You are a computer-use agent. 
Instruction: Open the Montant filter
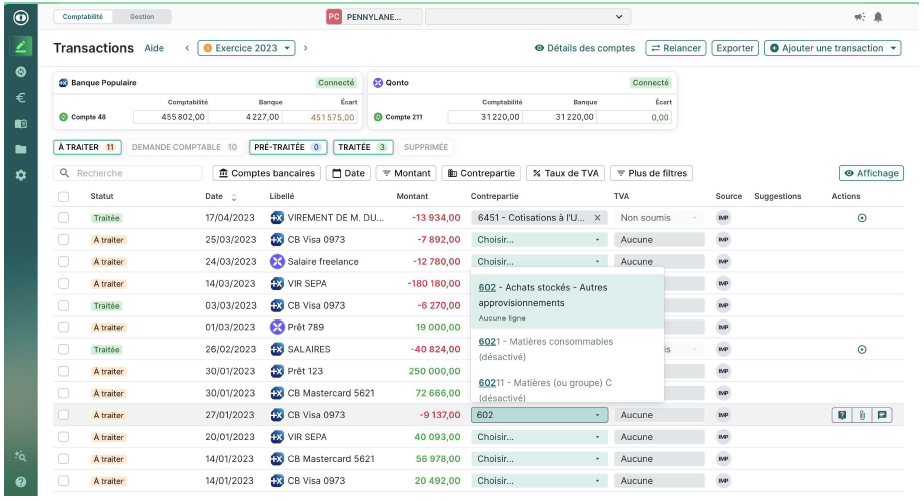[x=406, y=173]
